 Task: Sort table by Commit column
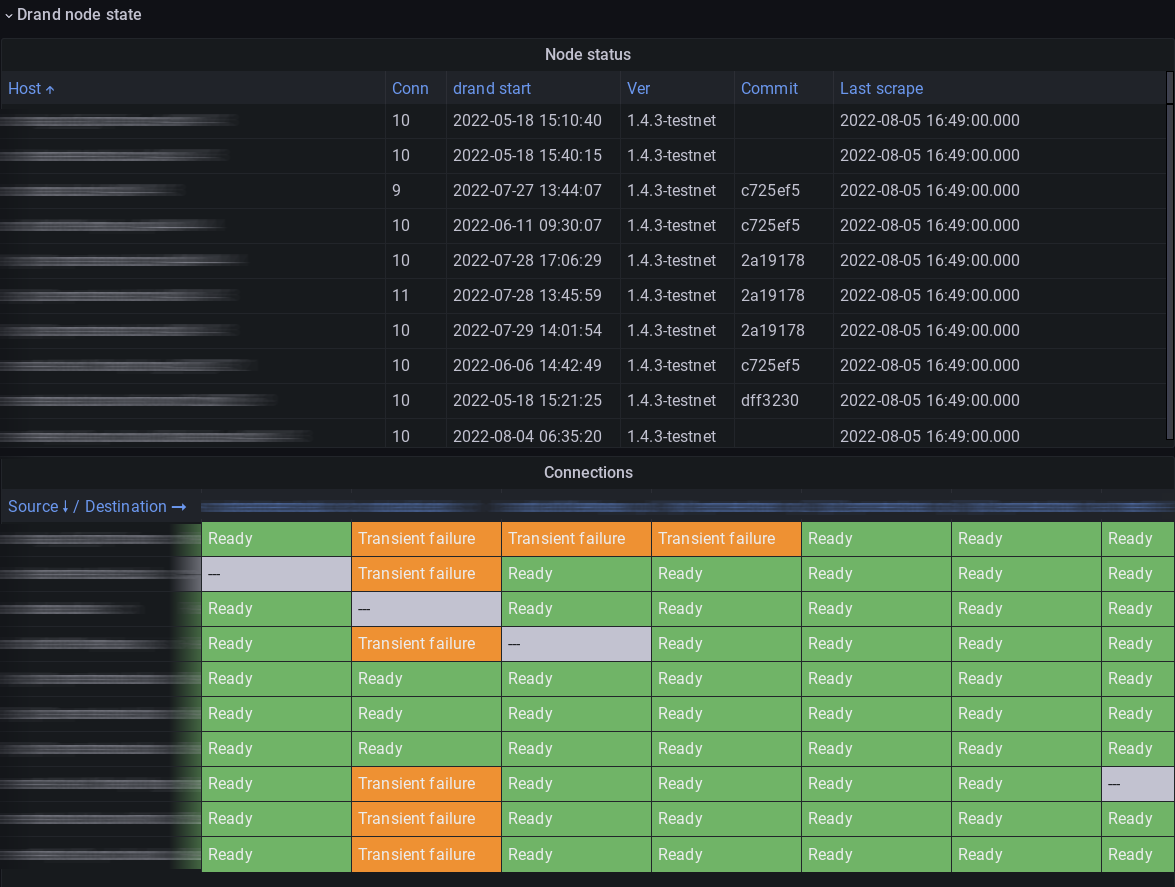[769, 88]
